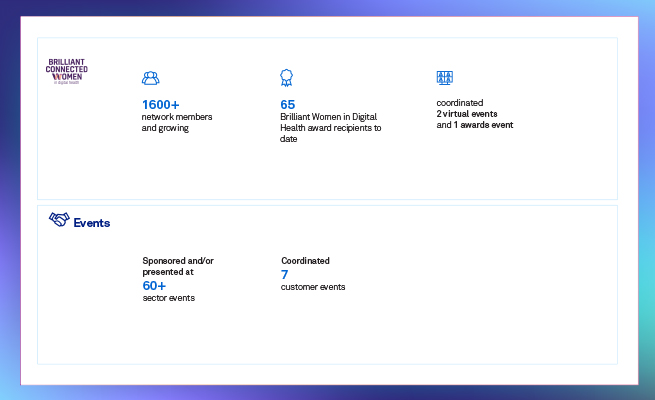Viewport: 655px width, 400px height.
Task: Click the number 65 statistic
Action: coord(287,104)
